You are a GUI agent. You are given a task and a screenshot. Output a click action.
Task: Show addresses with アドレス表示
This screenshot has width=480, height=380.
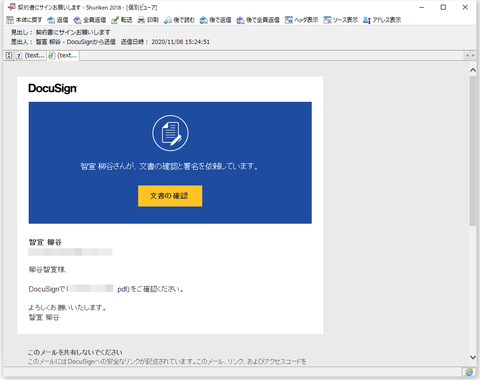(x=382, y=20)
